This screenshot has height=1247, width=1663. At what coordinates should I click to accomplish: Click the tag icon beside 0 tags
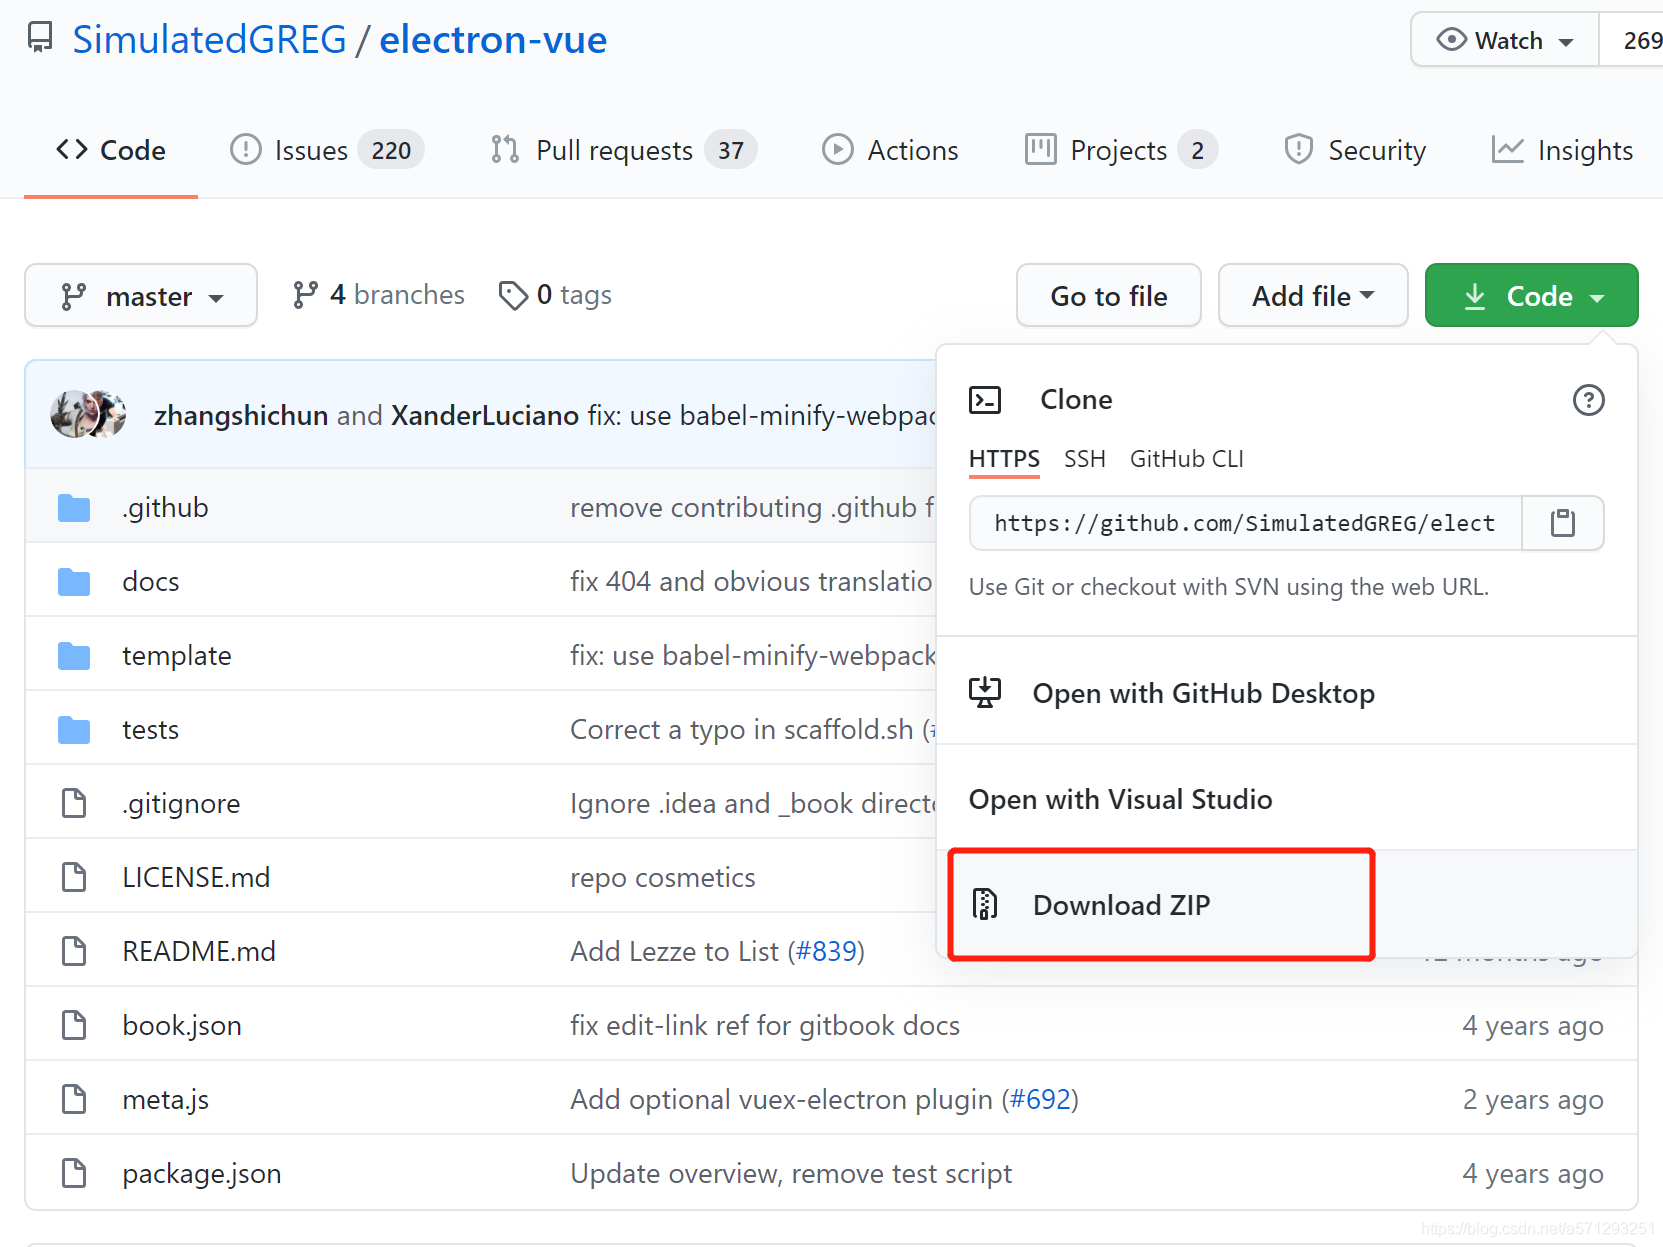click(x=513, y=296)
